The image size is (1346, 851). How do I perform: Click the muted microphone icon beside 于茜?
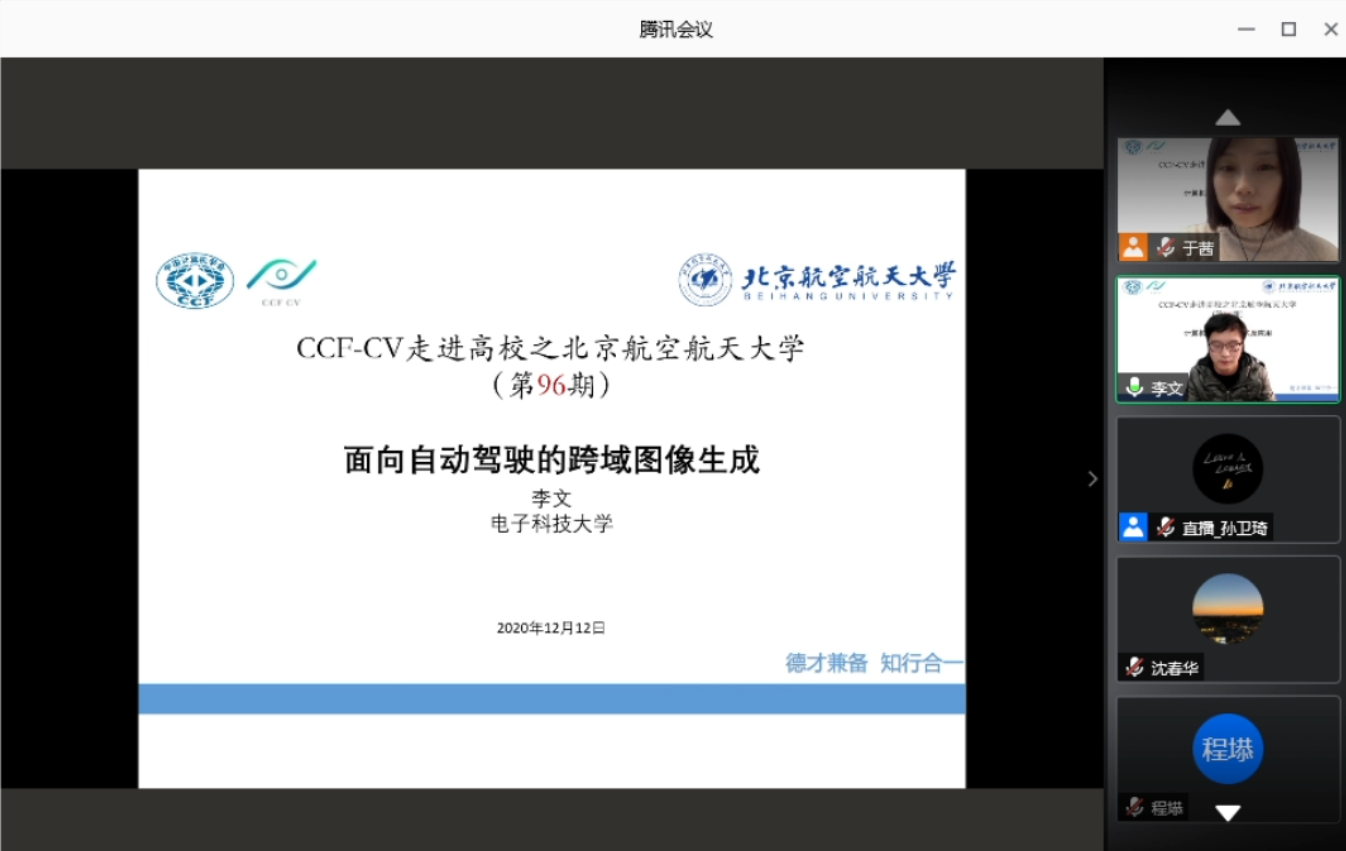click(x=1165, y=247)
